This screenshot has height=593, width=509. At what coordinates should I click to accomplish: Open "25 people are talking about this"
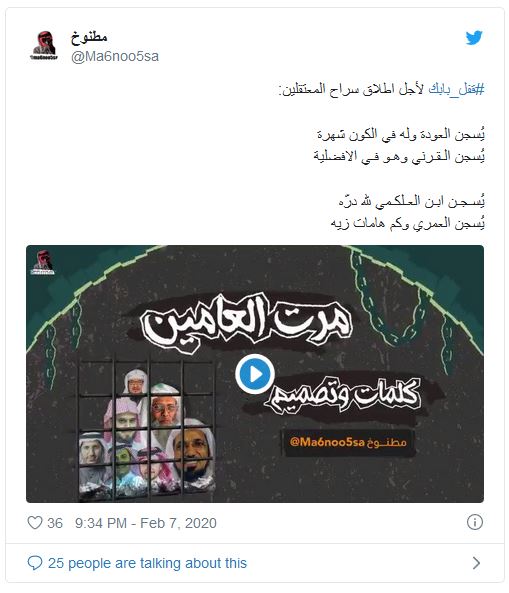tap(147, 563)
